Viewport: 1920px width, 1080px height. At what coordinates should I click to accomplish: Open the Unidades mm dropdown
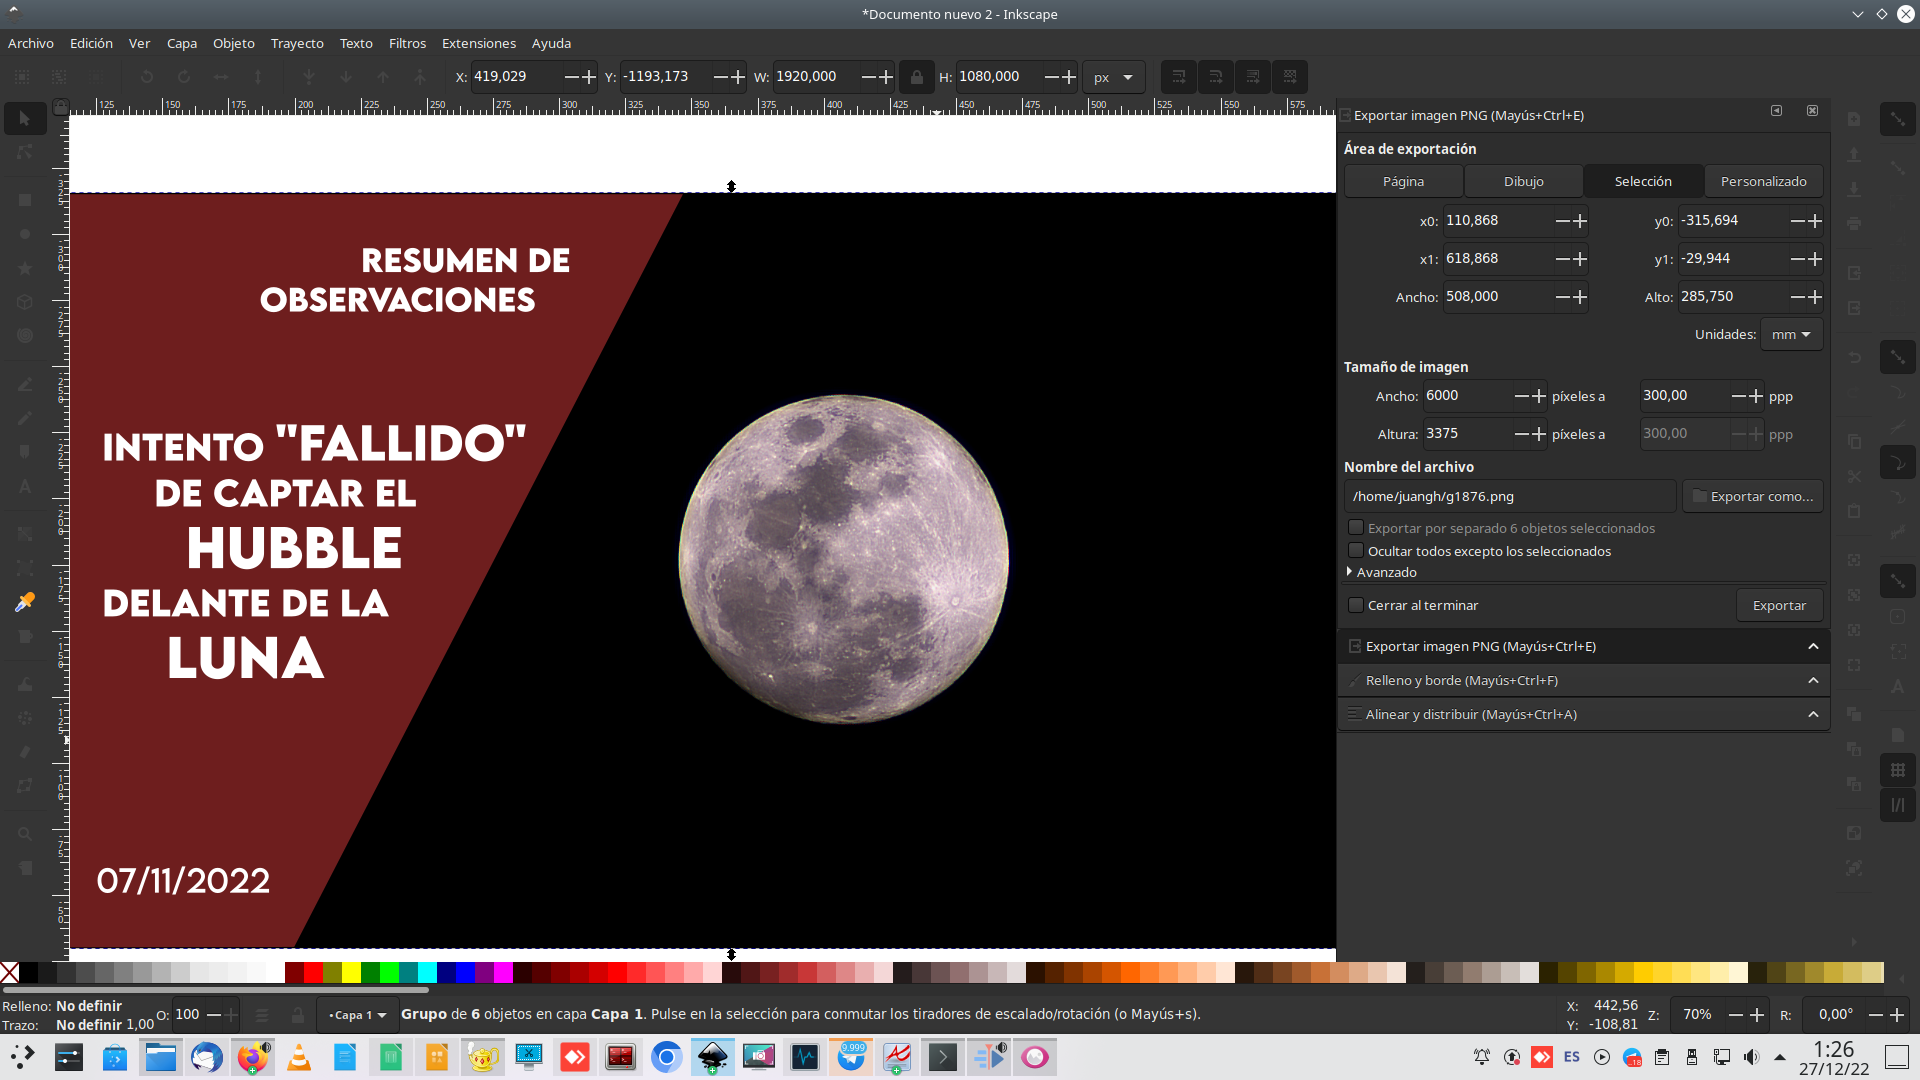(x=1791, y=335)
